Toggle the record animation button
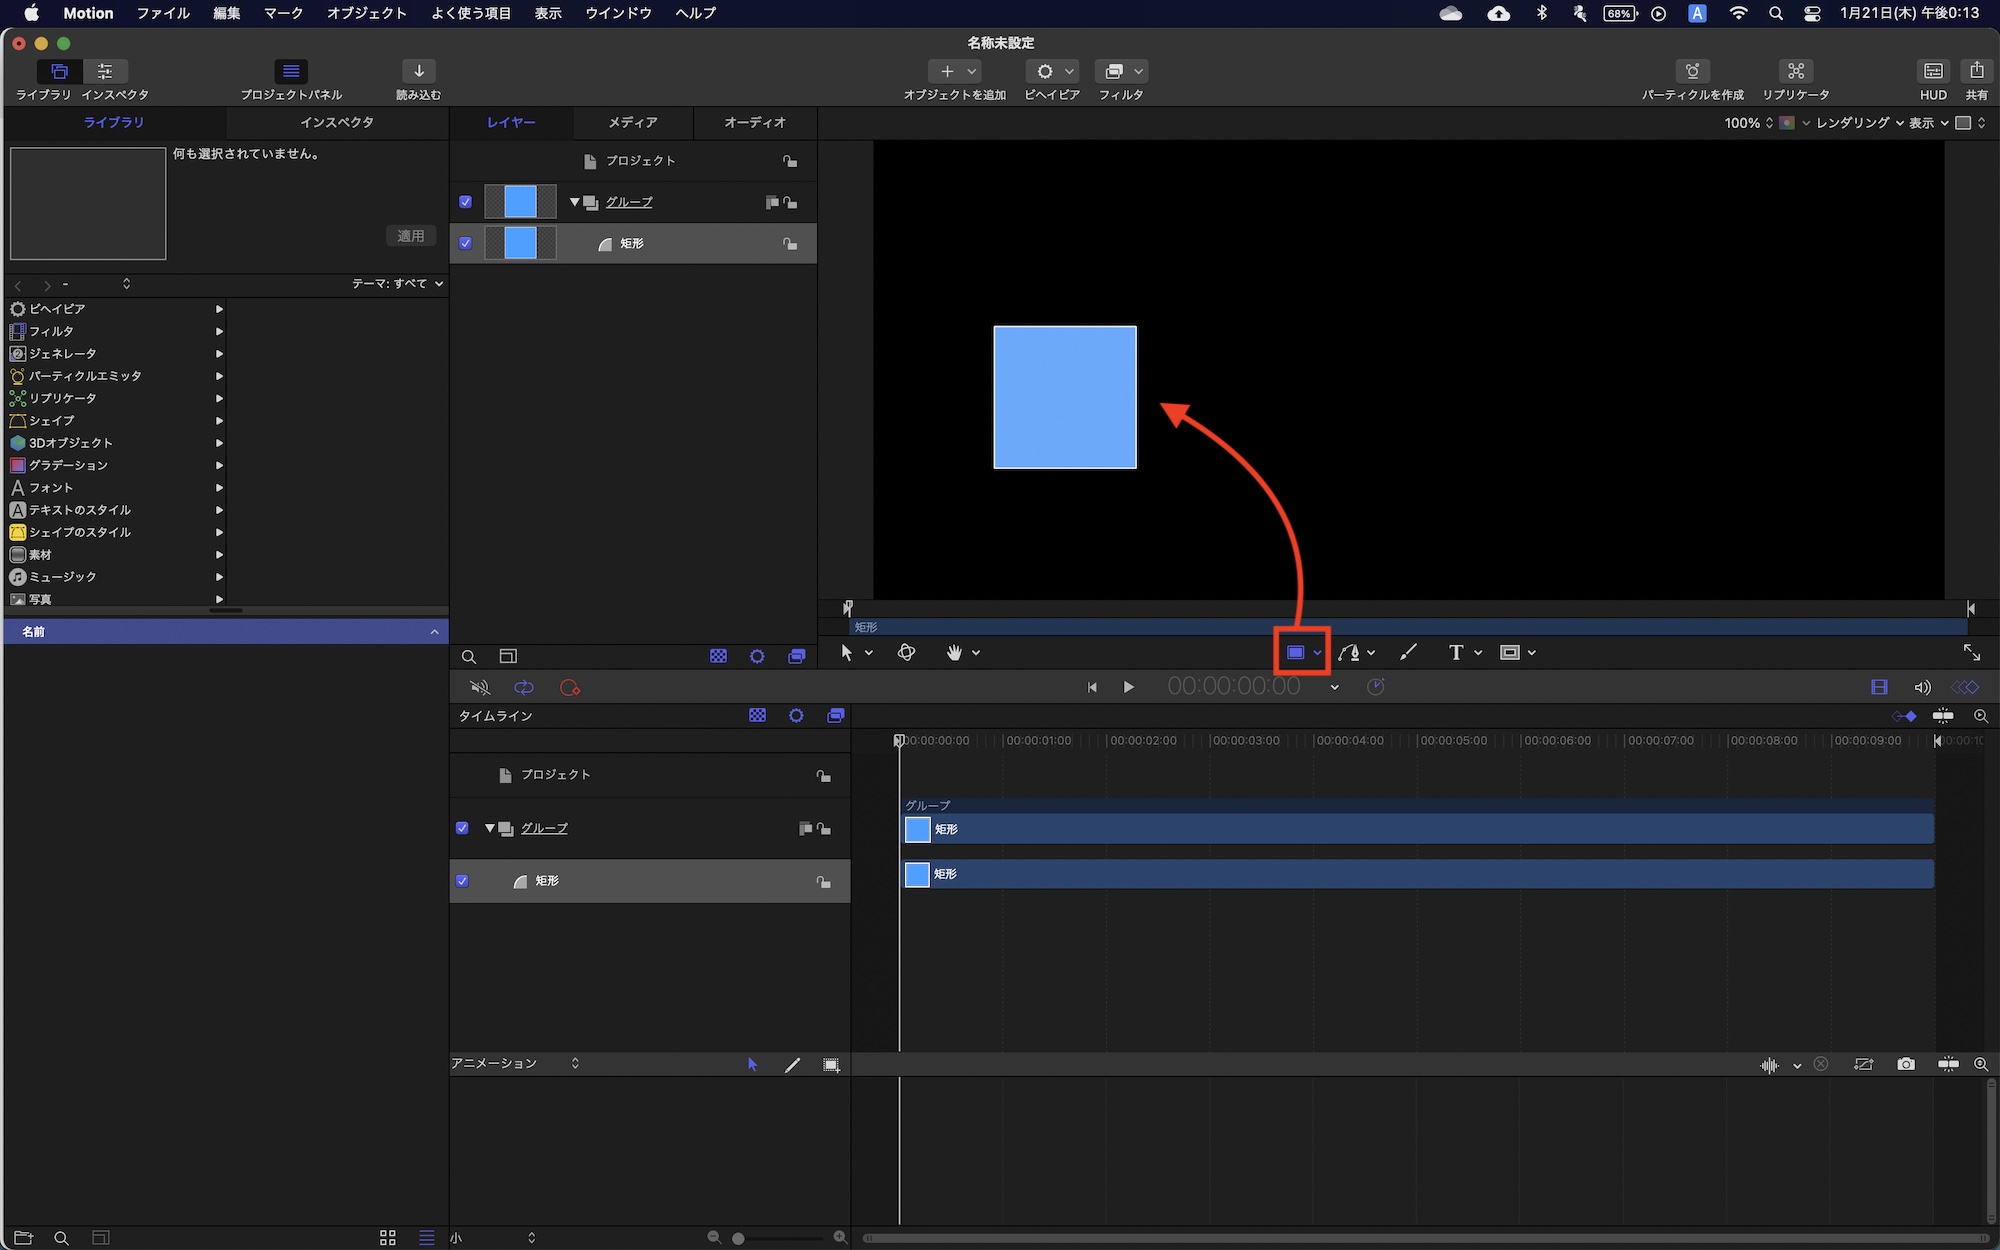Screen dimensions: 2000x1250 (570, 688)
